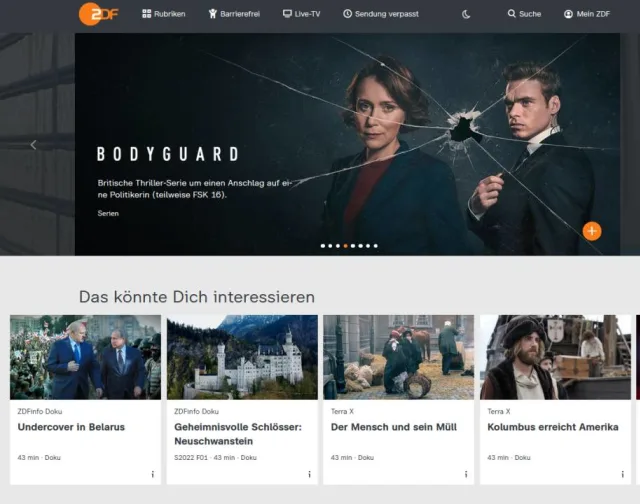Select second carousel dot
640x504 pixels.
click(330, 246)
